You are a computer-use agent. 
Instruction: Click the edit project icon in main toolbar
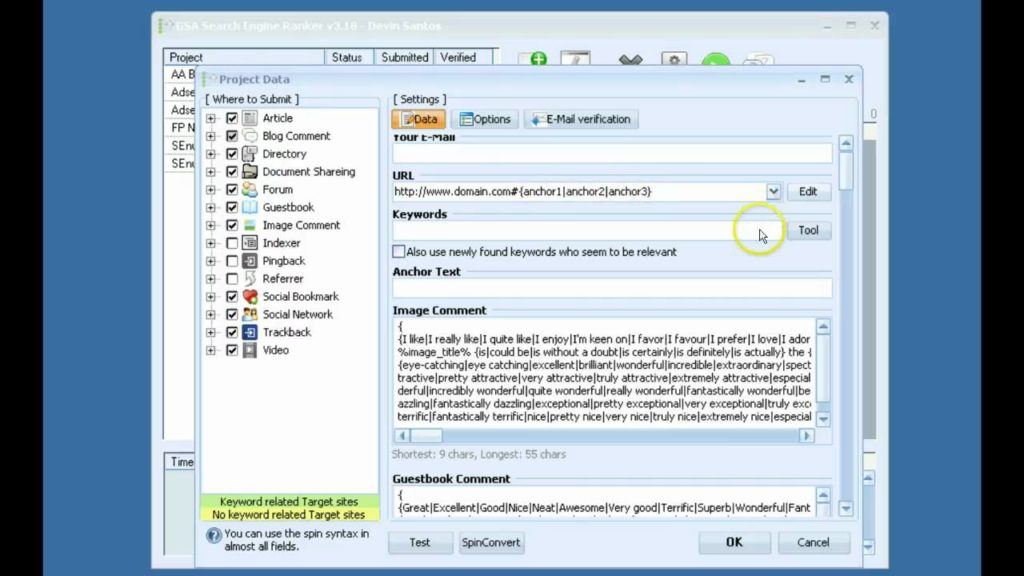[575, 59]
